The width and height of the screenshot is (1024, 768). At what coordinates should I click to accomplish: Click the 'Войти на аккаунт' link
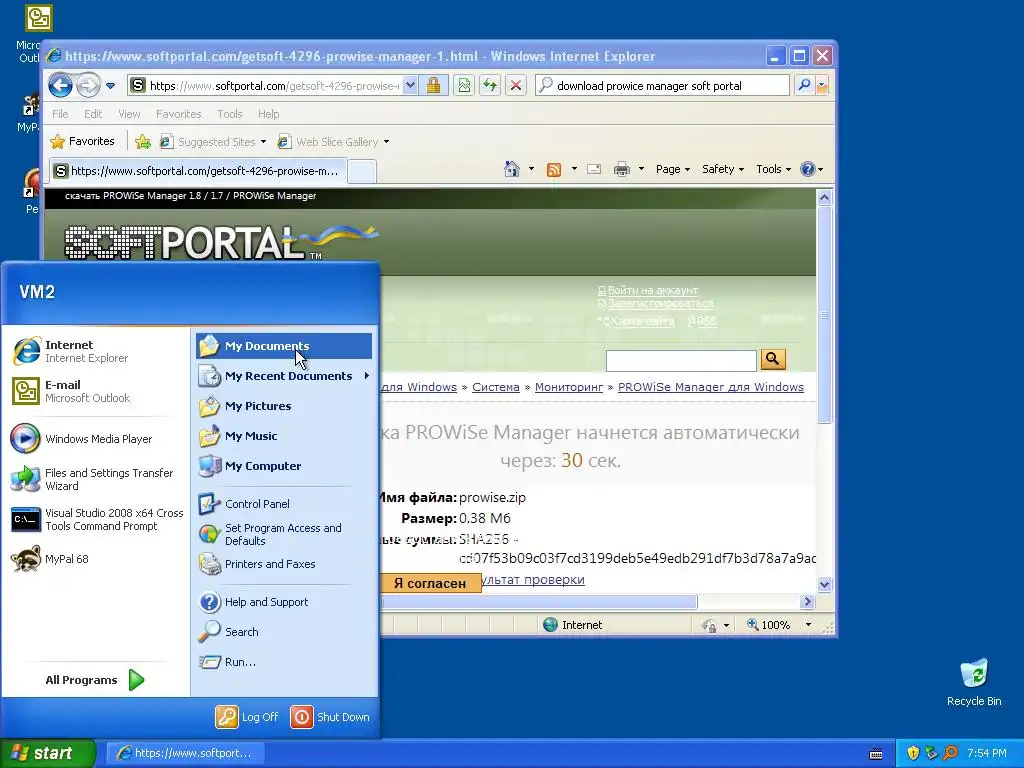[652, 290]
